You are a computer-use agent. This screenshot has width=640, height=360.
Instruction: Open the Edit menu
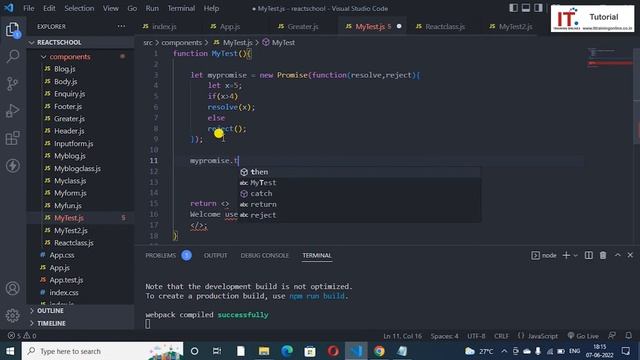[x=49, y=8]
